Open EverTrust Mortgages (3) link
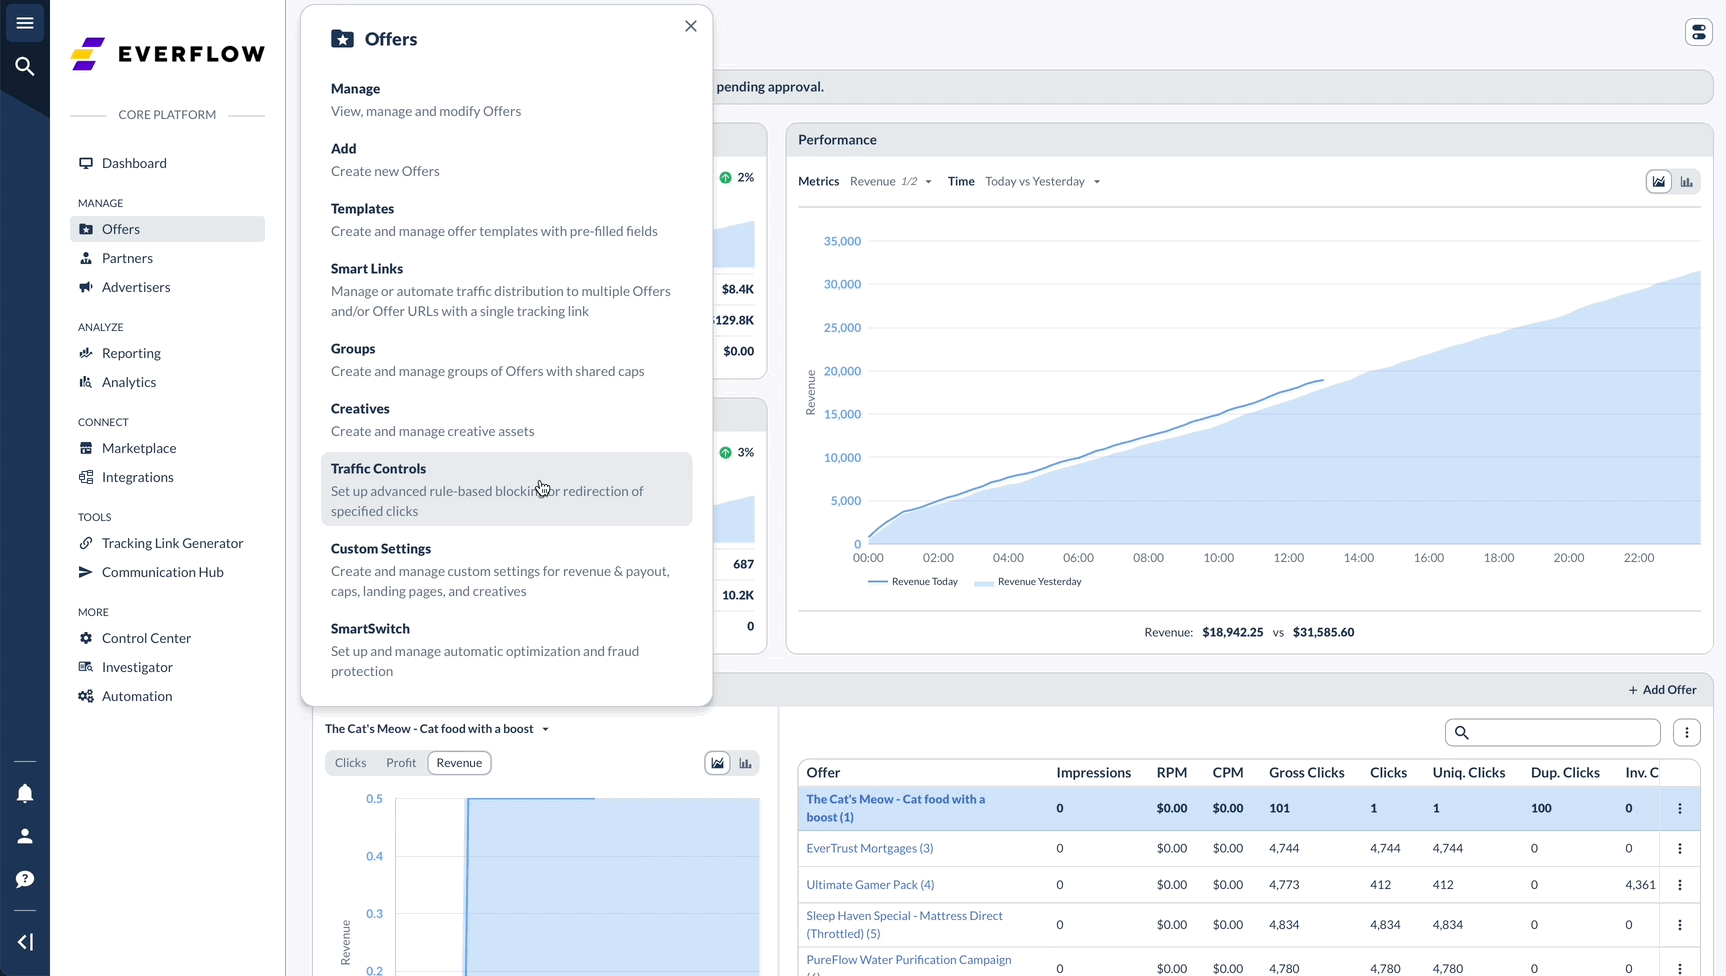The width and height of the screenshot is (1726, 976). 869,848
